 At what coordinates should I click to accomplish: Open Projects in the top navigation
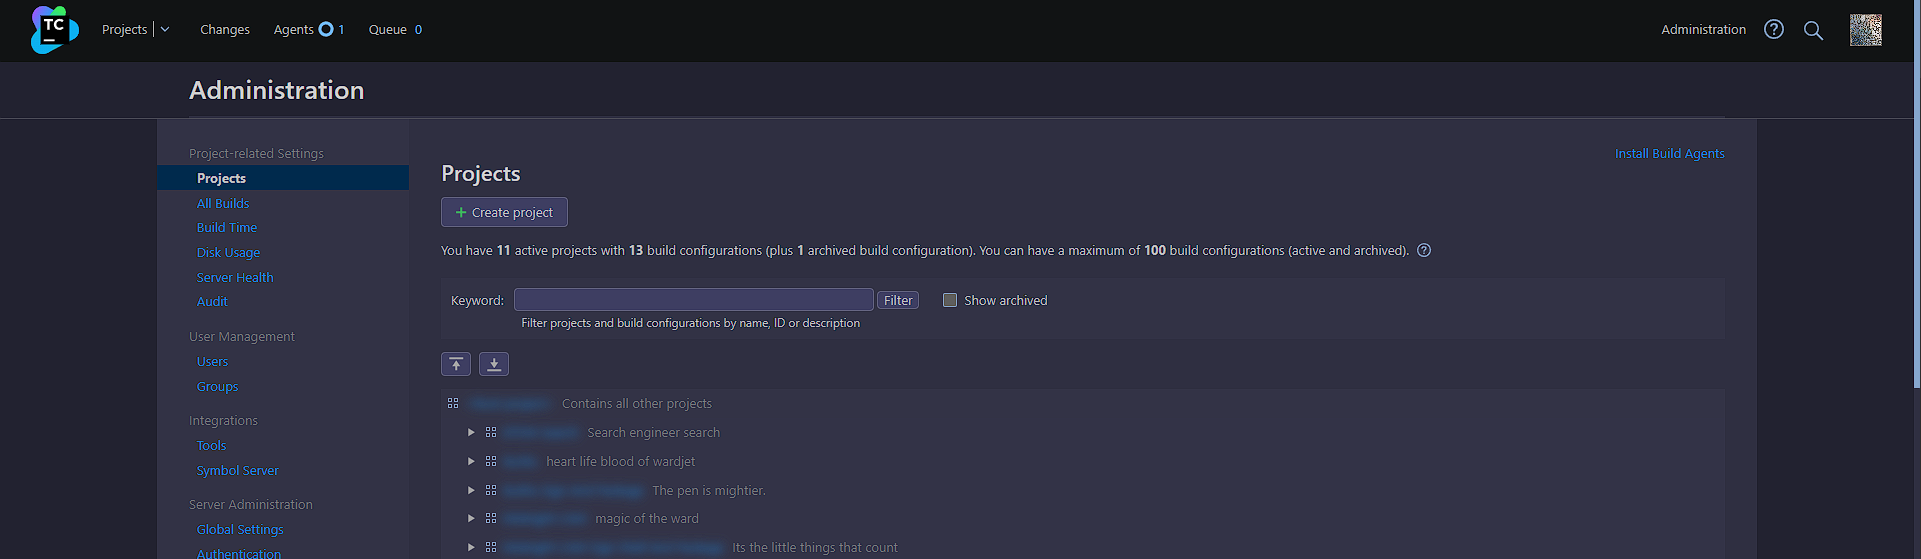point(124,29)
